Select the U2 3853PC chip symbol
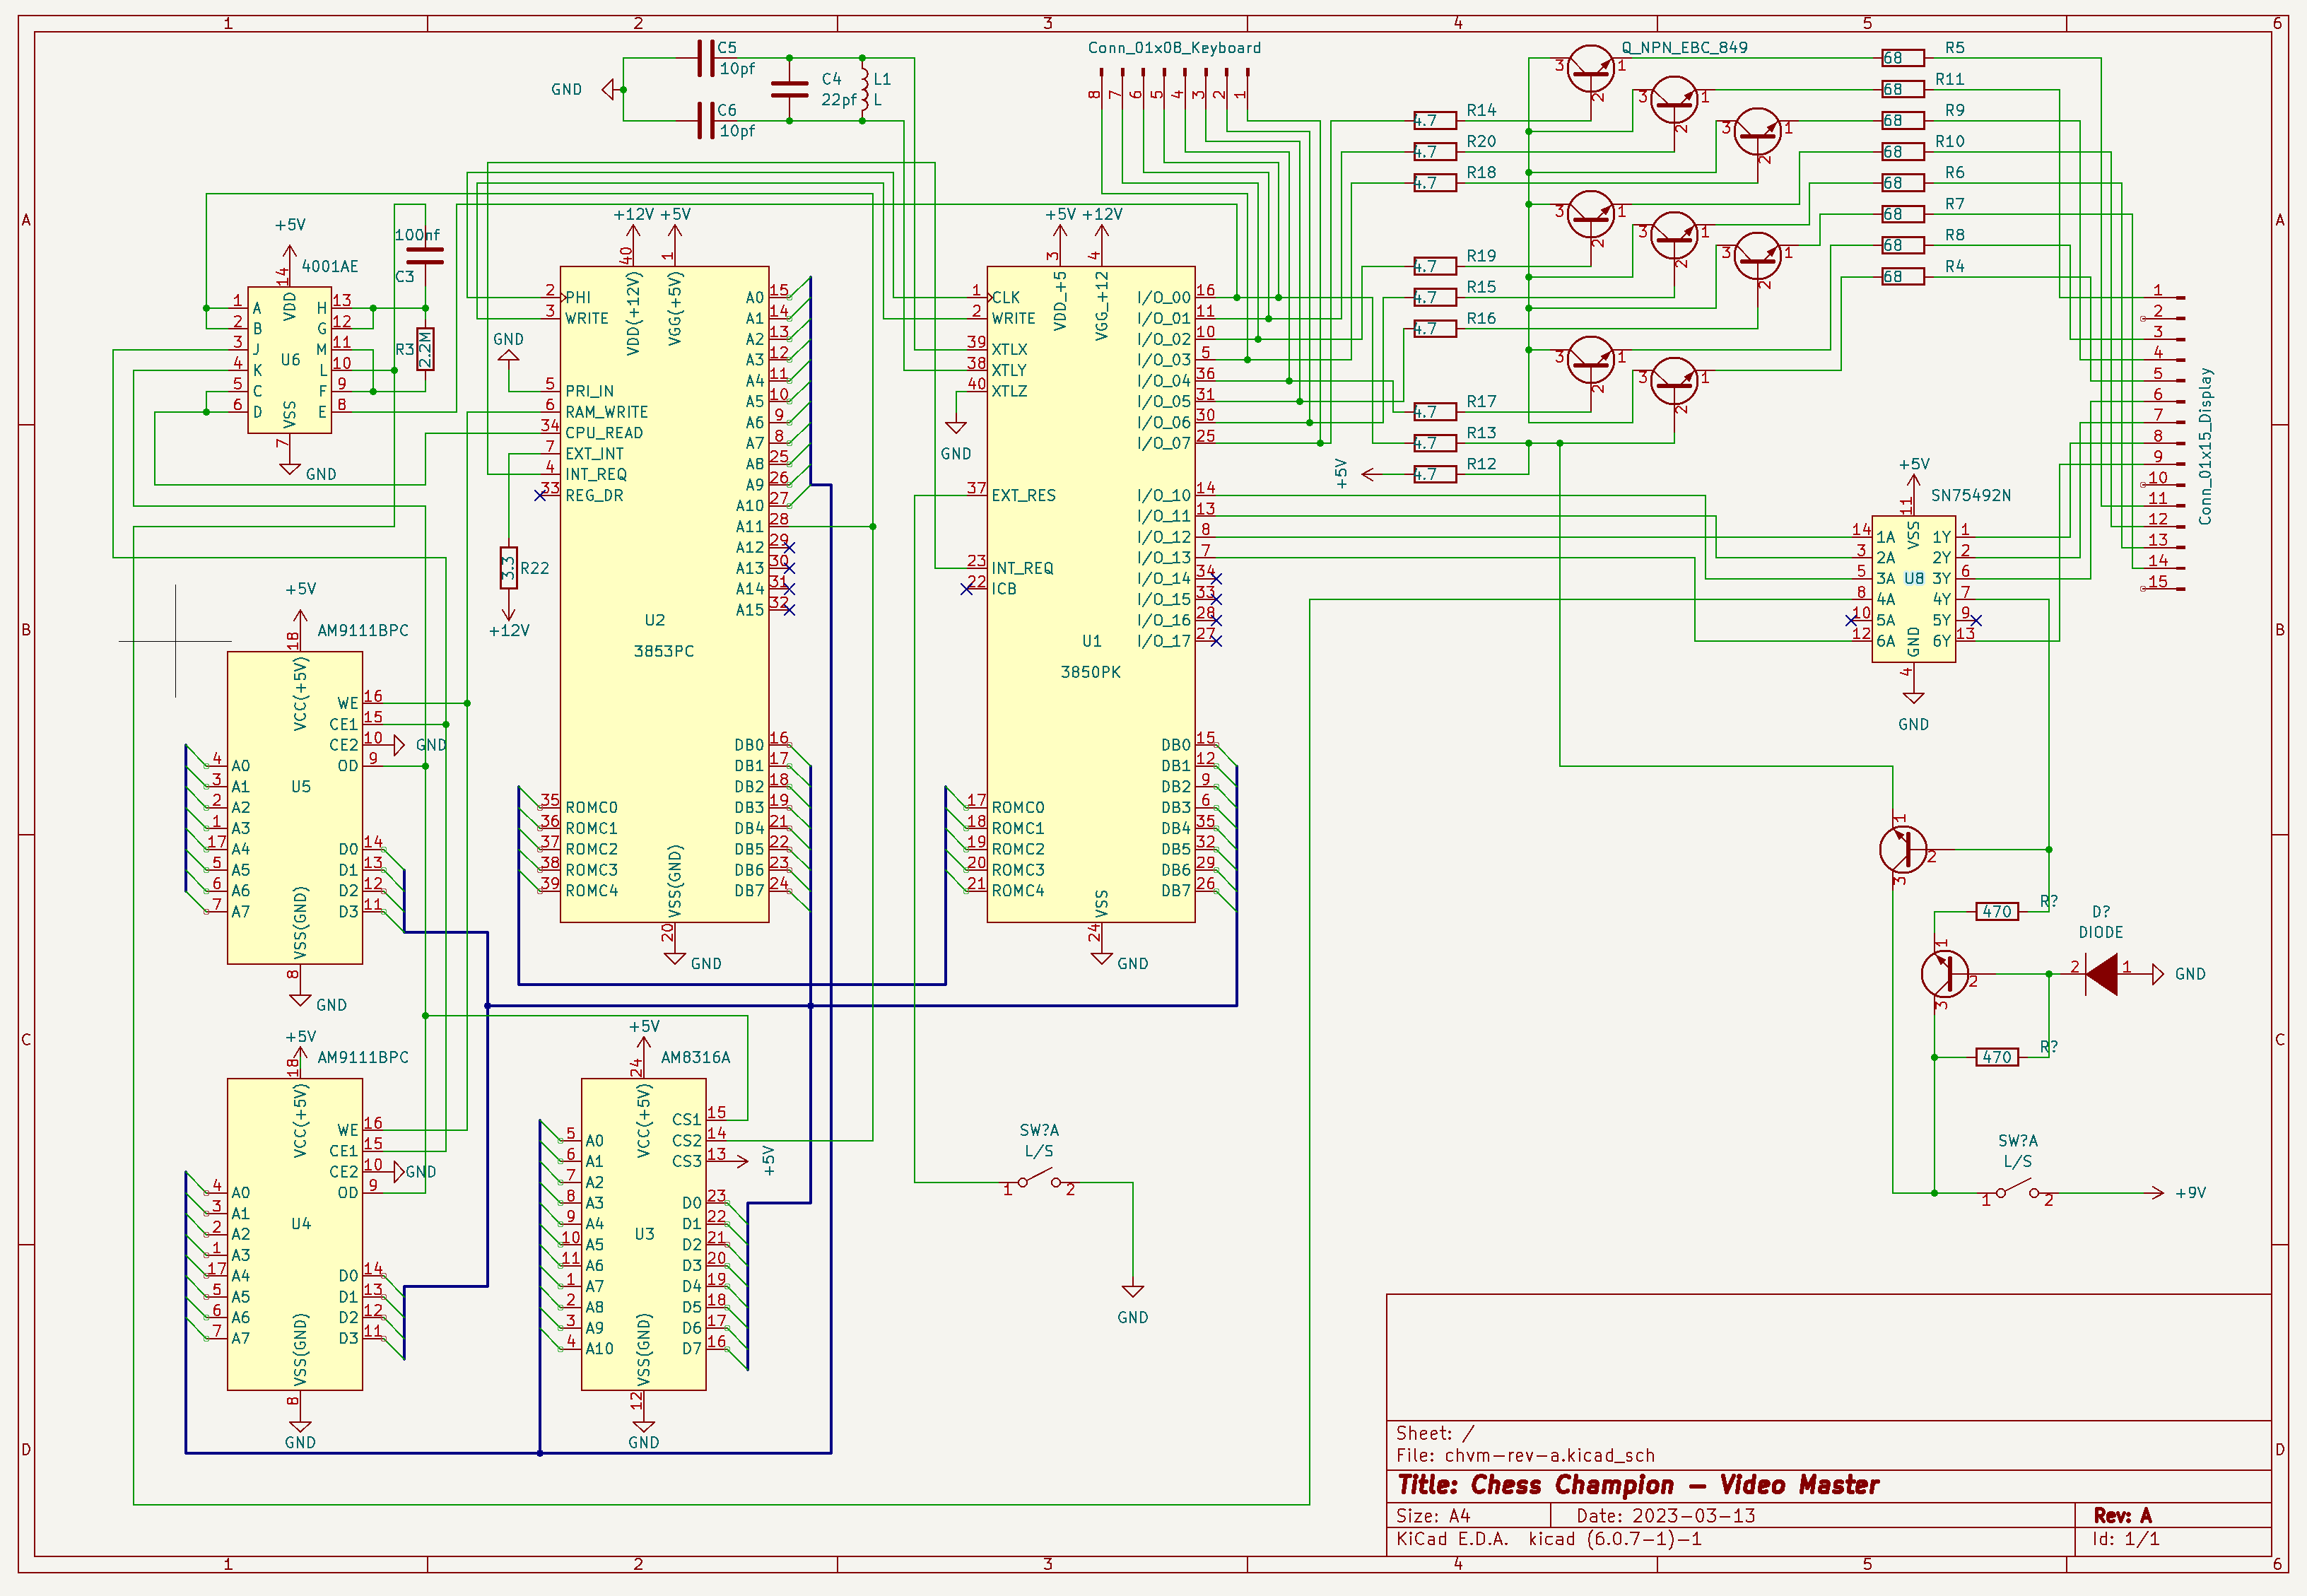 pyautogui.click(x=664, y=594)
